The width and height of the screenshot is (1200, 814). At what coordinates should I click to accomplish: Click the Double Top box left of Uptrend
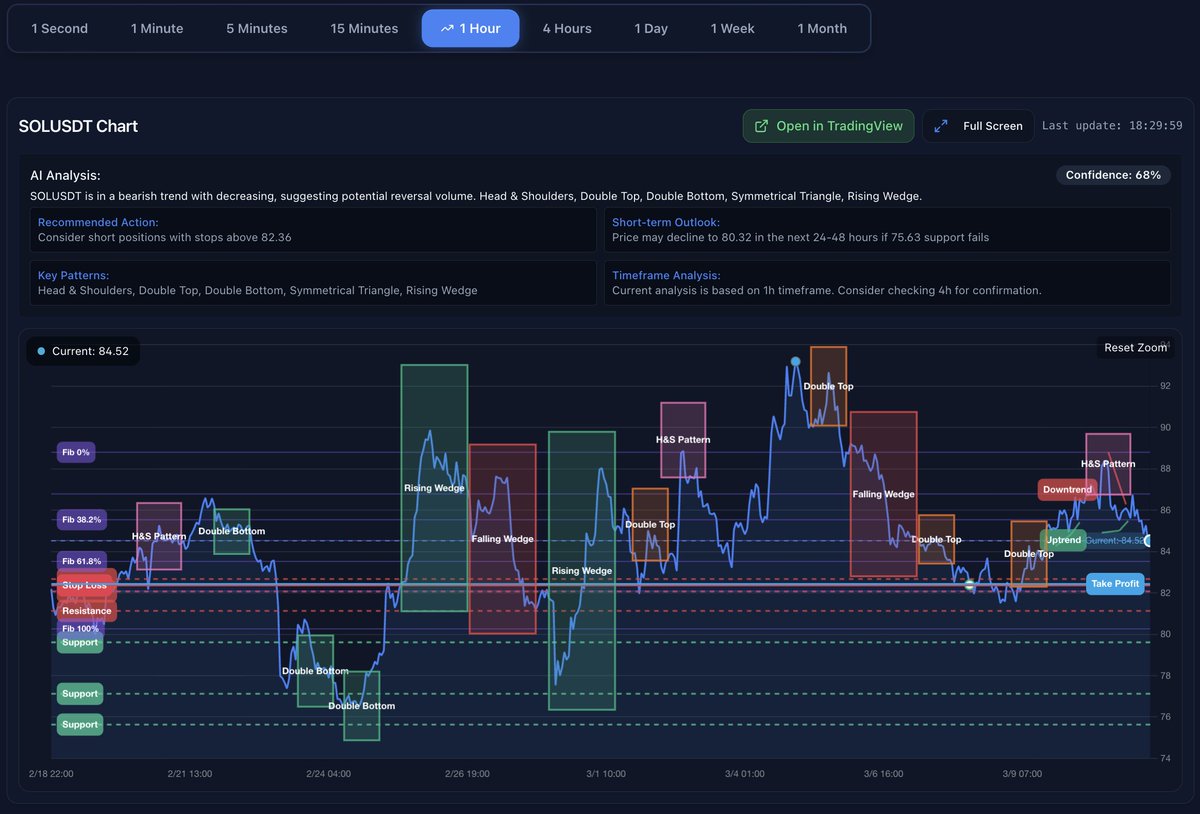click(x=1029, y=553)
